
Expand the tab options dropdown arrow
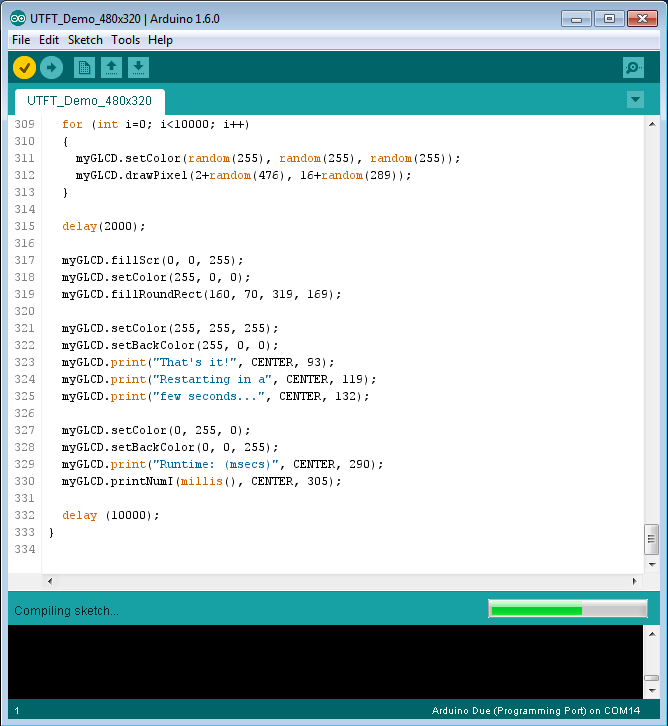click(x=635, y=100)
